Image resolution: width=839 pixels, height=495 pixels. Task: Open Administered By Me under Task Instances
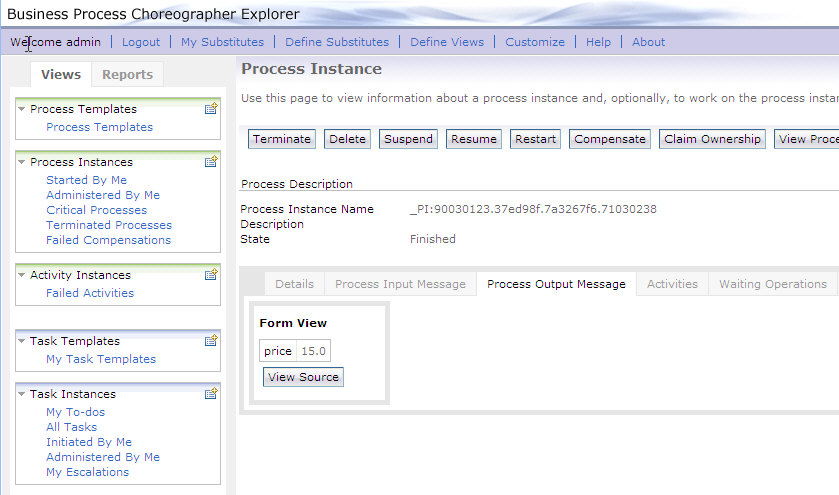coord(103,457)
